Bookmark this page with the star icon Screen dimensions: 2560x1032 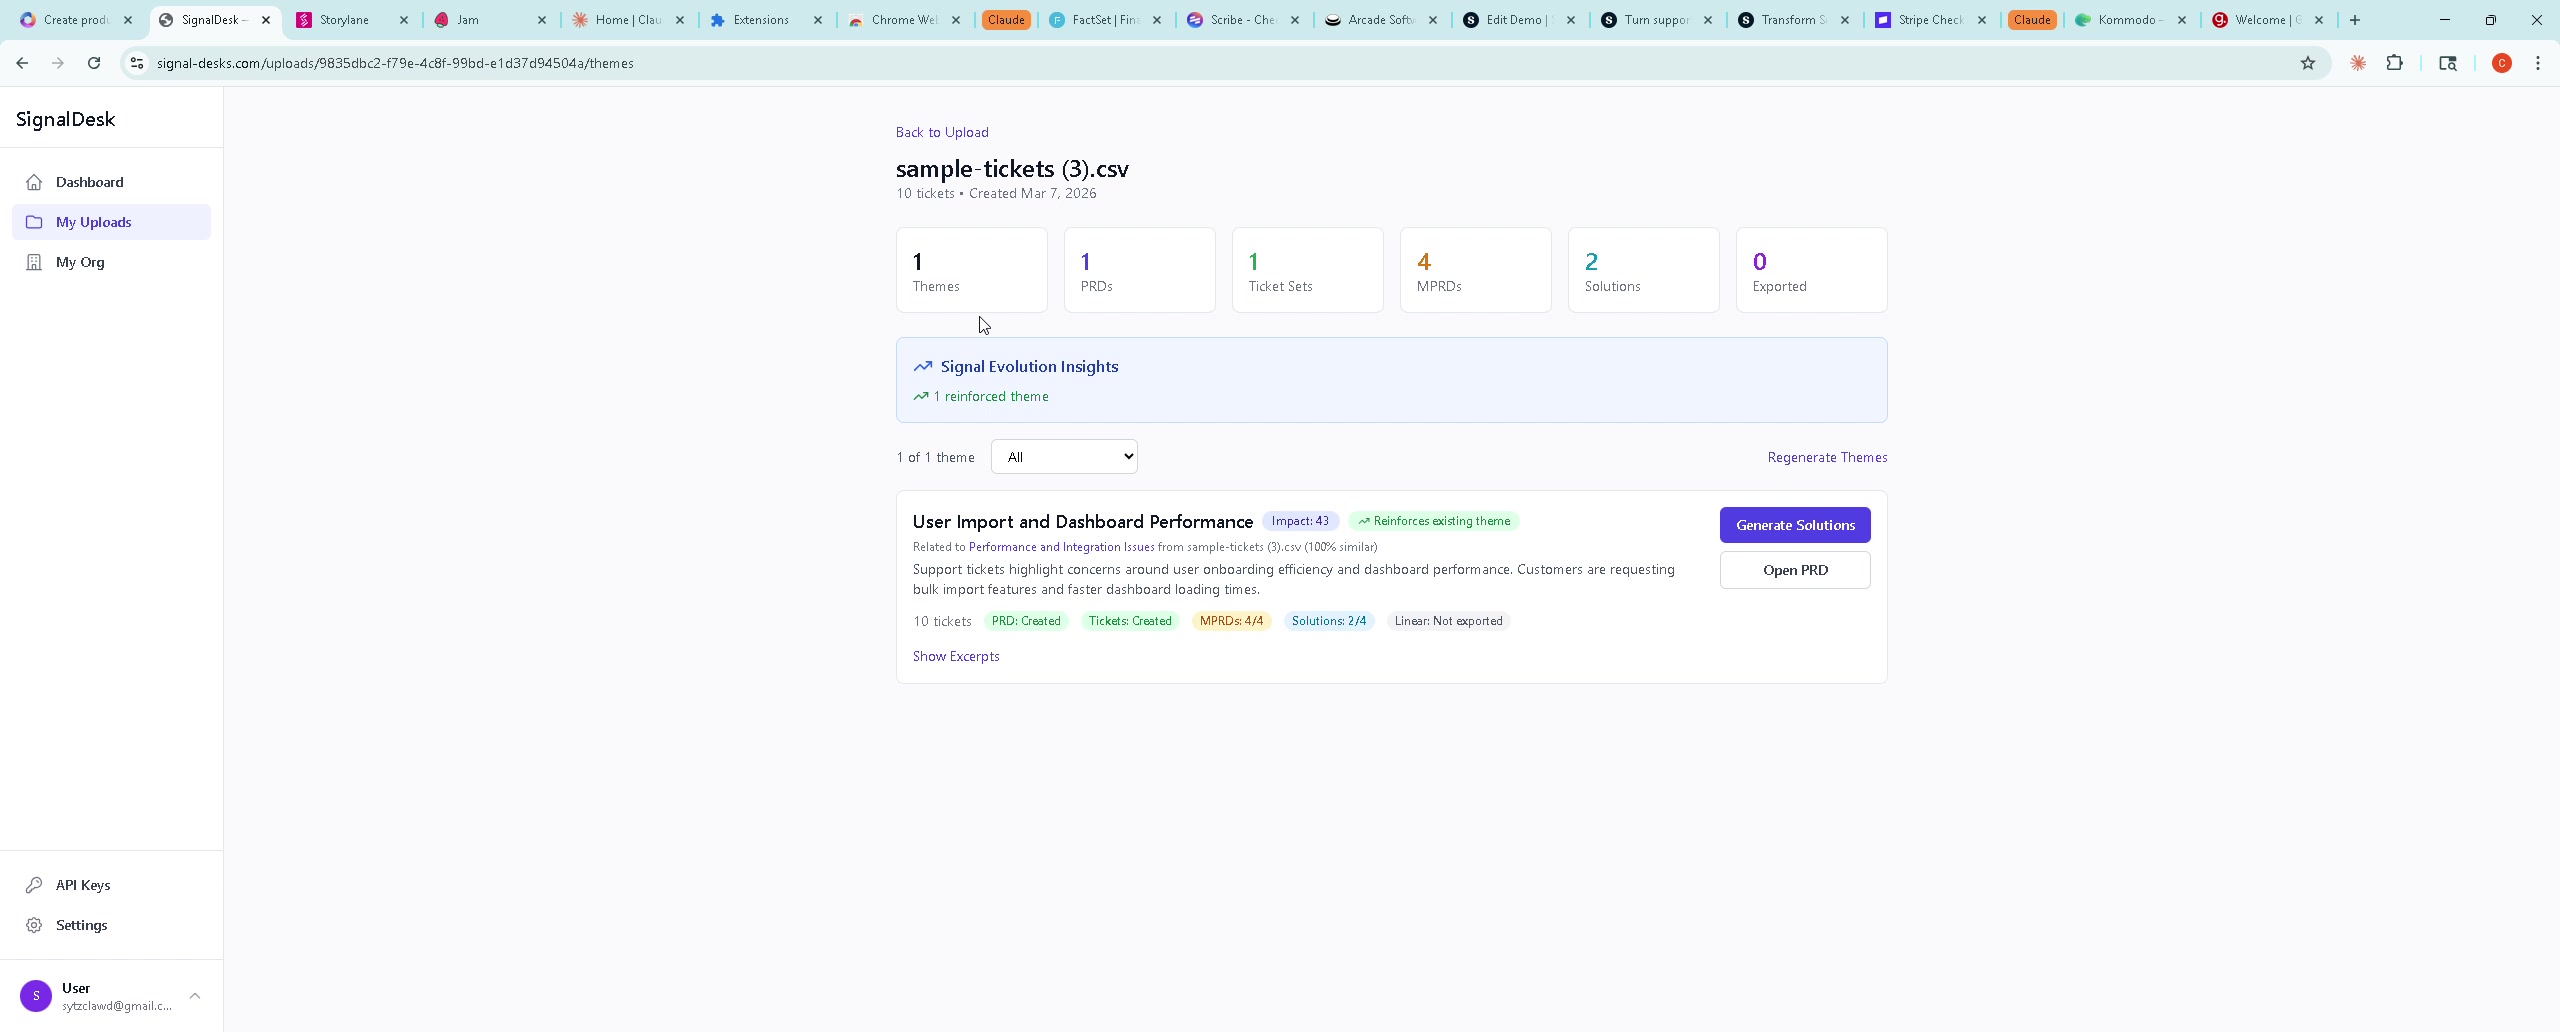pos(2308,63)
